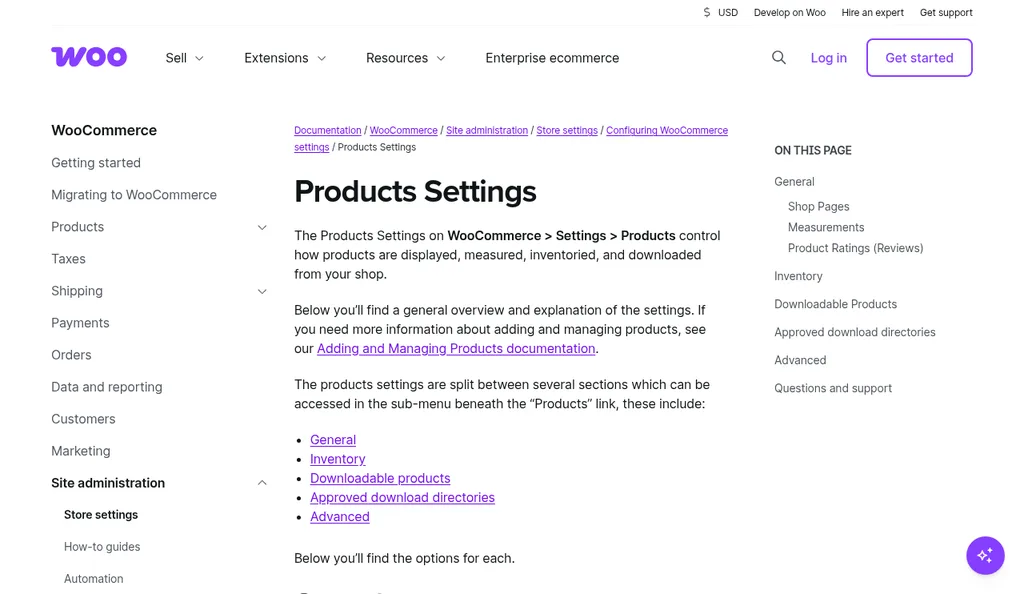
Task: Open Customers in sidebar
Action: click(84, 418)
